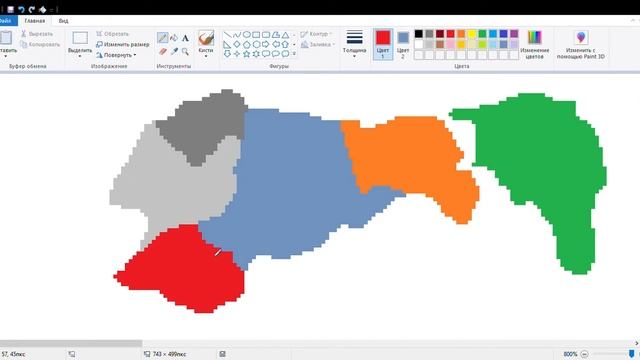640x360 pixels.
Task: Choose the Rounded rectangle shape
Action: tap(266, 35)
